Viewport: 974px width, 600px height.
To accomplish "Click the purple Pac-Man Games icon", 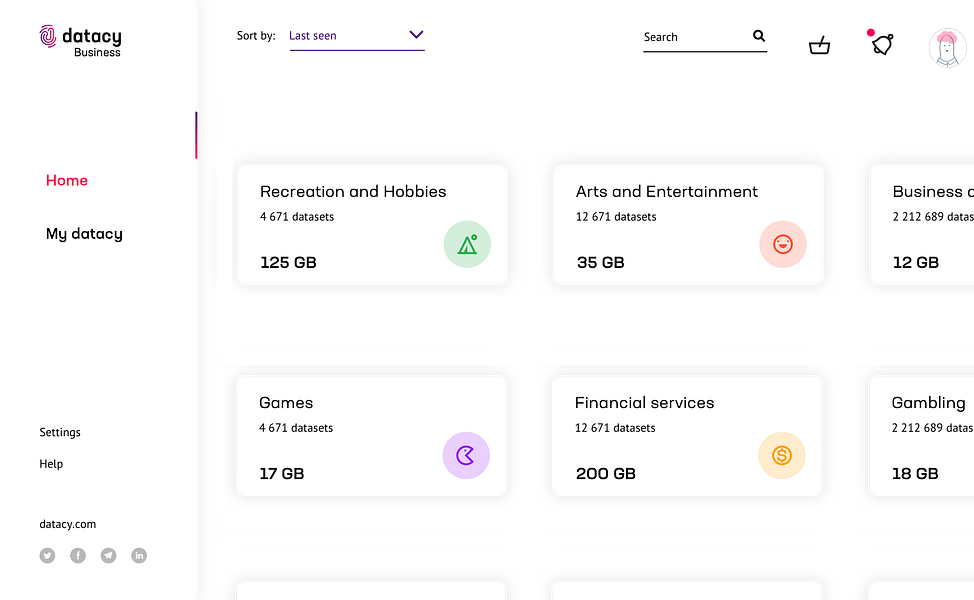I will (x=466, y=455).
